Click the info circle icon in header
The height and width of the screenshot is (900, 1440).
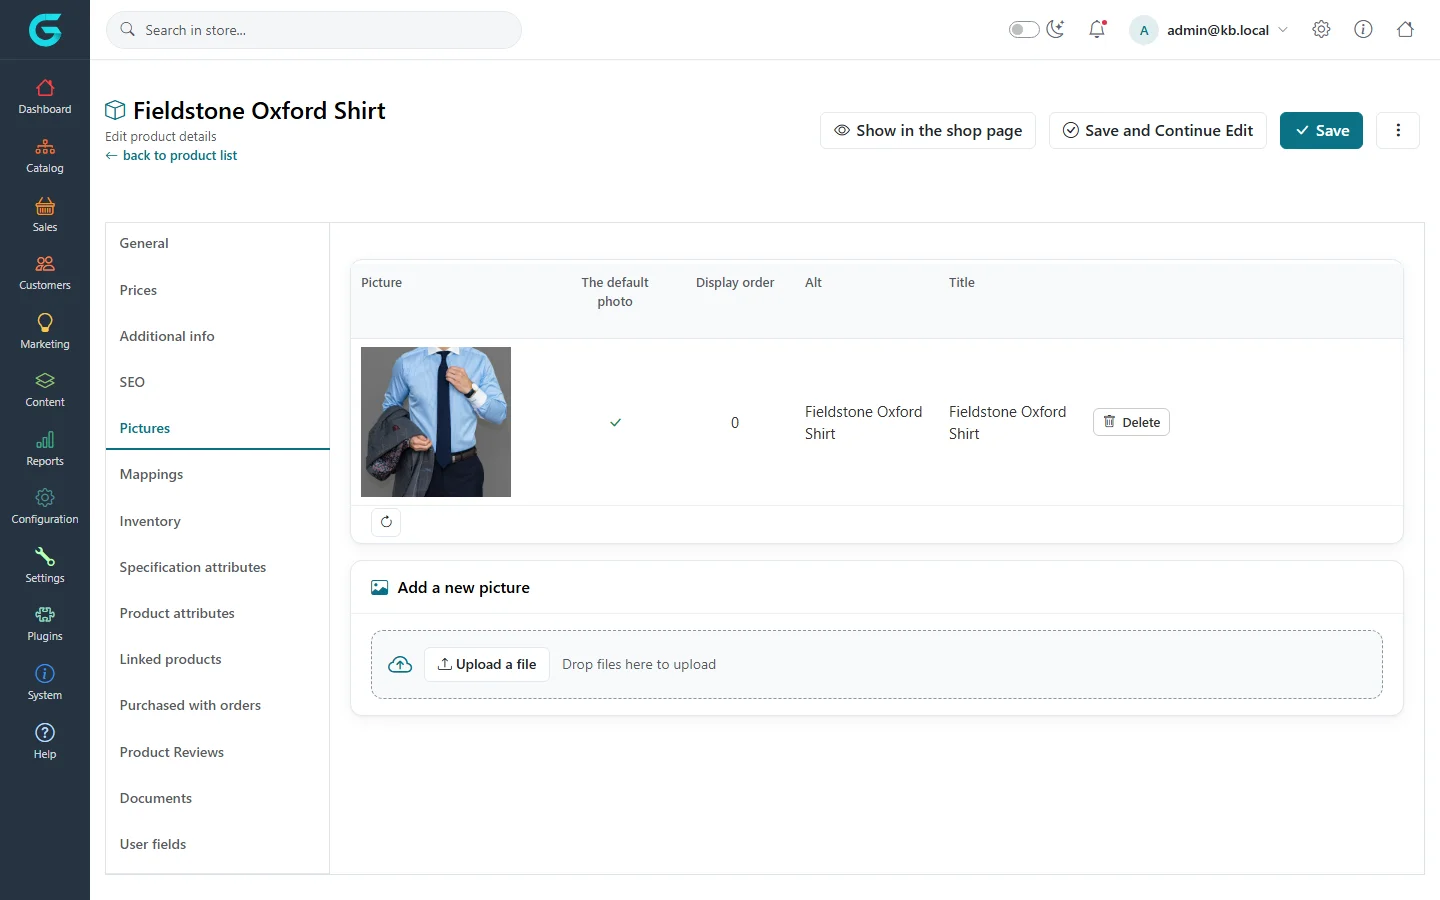point(1363,30)
